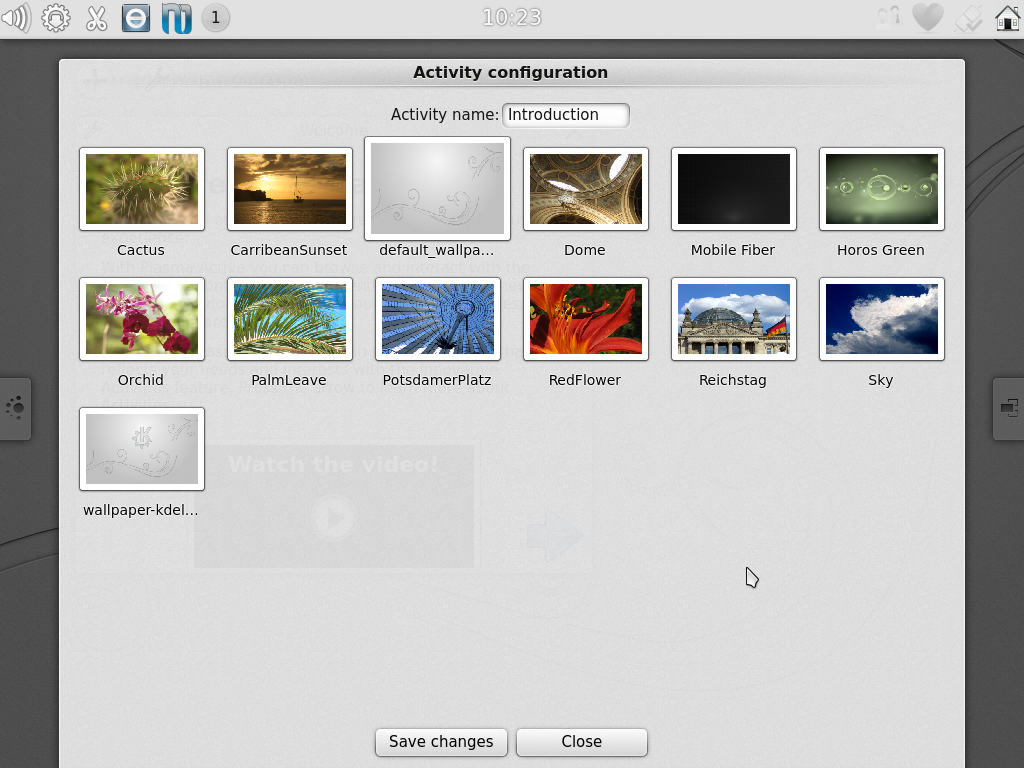The width and height of the screenshot is (1024, 768).
Task: Click the Reichstag label text
Action: click(733, 380)
